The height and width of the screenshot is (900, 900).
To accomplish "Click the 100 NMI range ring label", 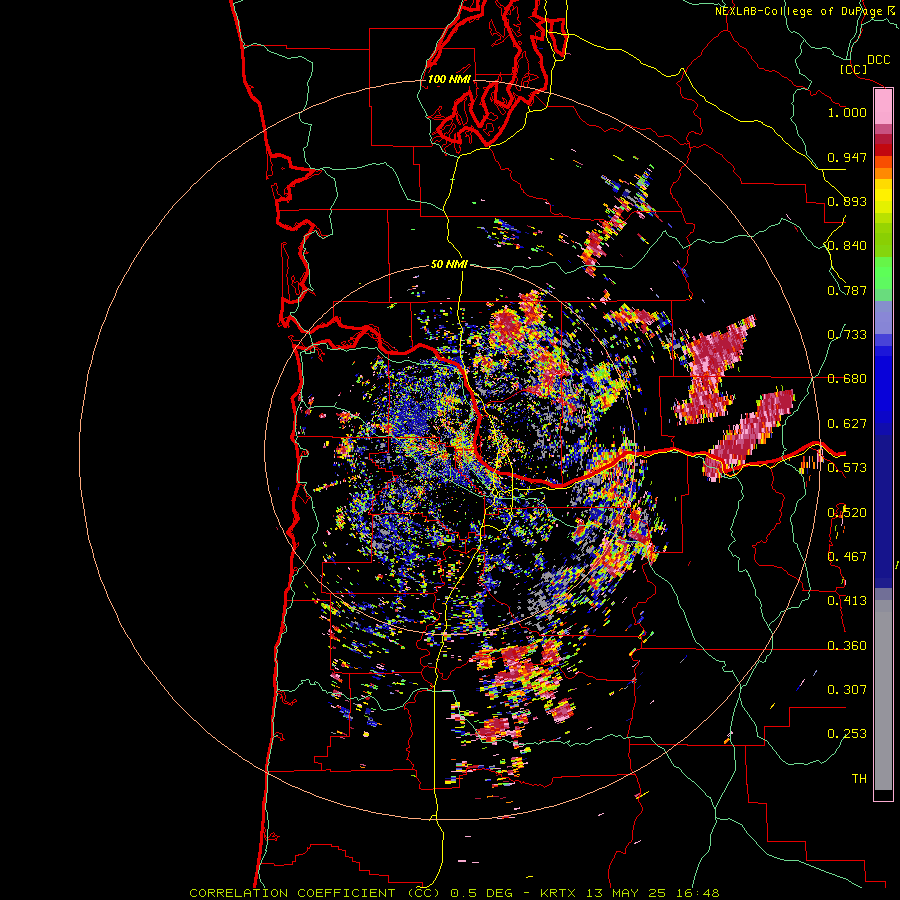I will pos(449,79).
